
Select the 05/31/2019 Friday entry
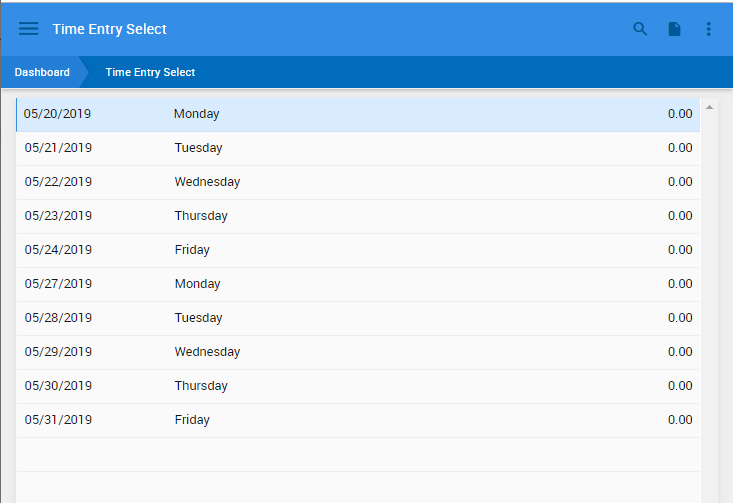[358, 421]
